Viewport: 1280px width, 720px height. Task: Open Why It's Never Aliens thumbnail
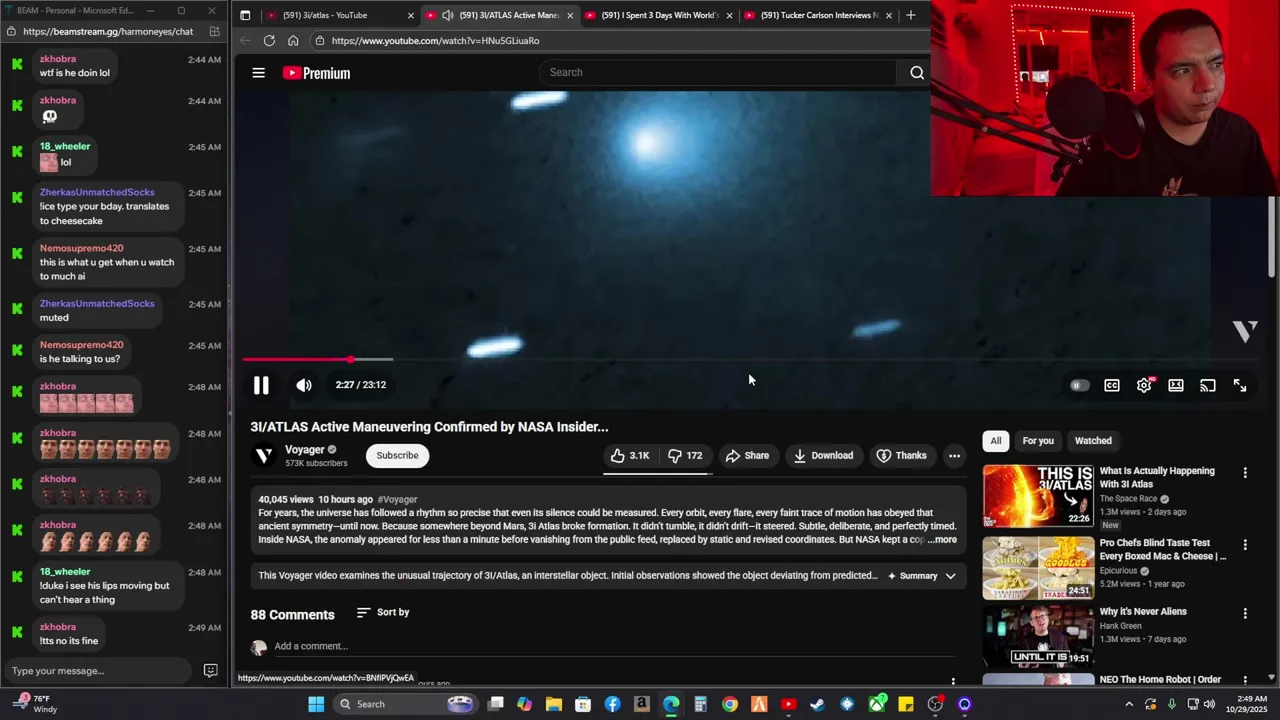(1038, 637)
